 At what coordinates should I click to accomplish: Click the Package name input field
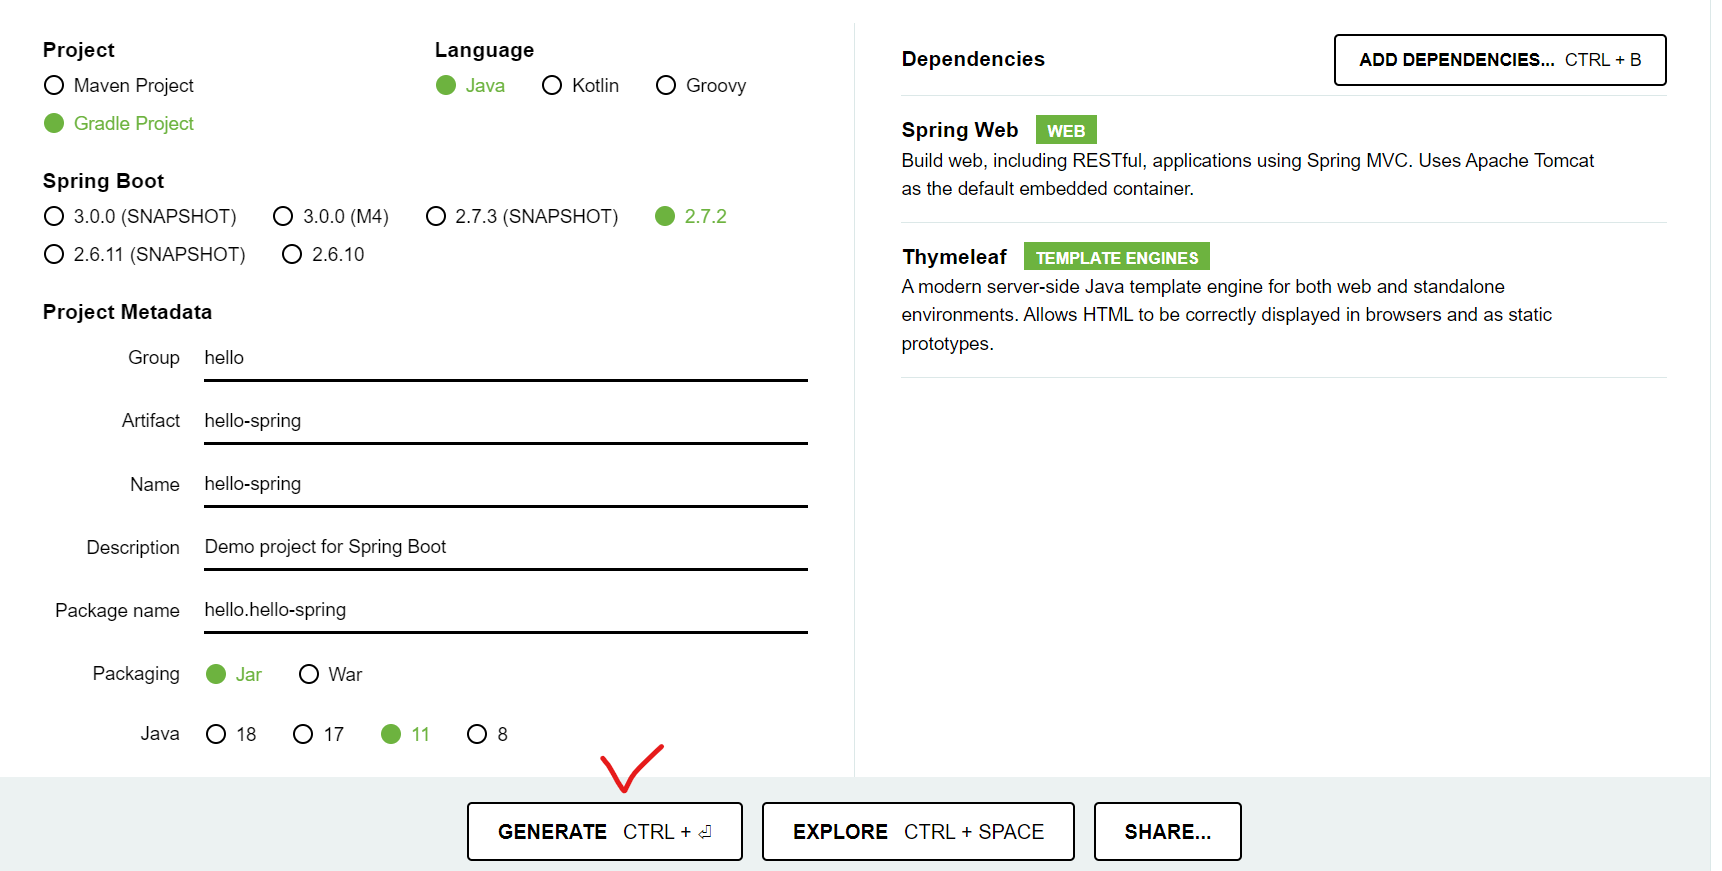(506, 610)
